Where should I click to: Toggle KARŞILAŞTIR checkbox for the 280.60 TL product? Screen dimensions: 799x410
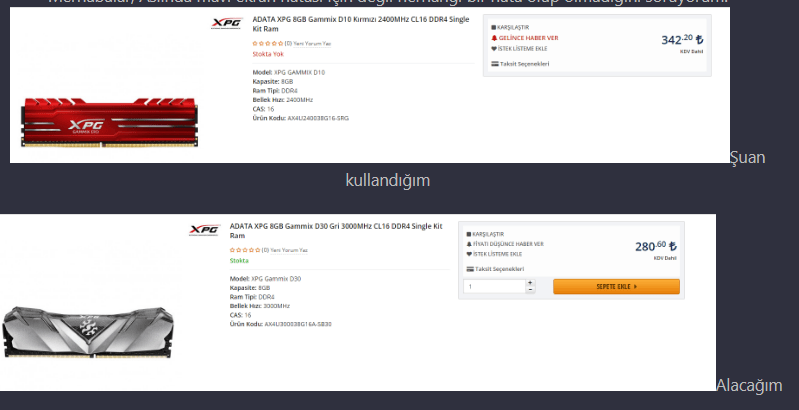point(469,234)
